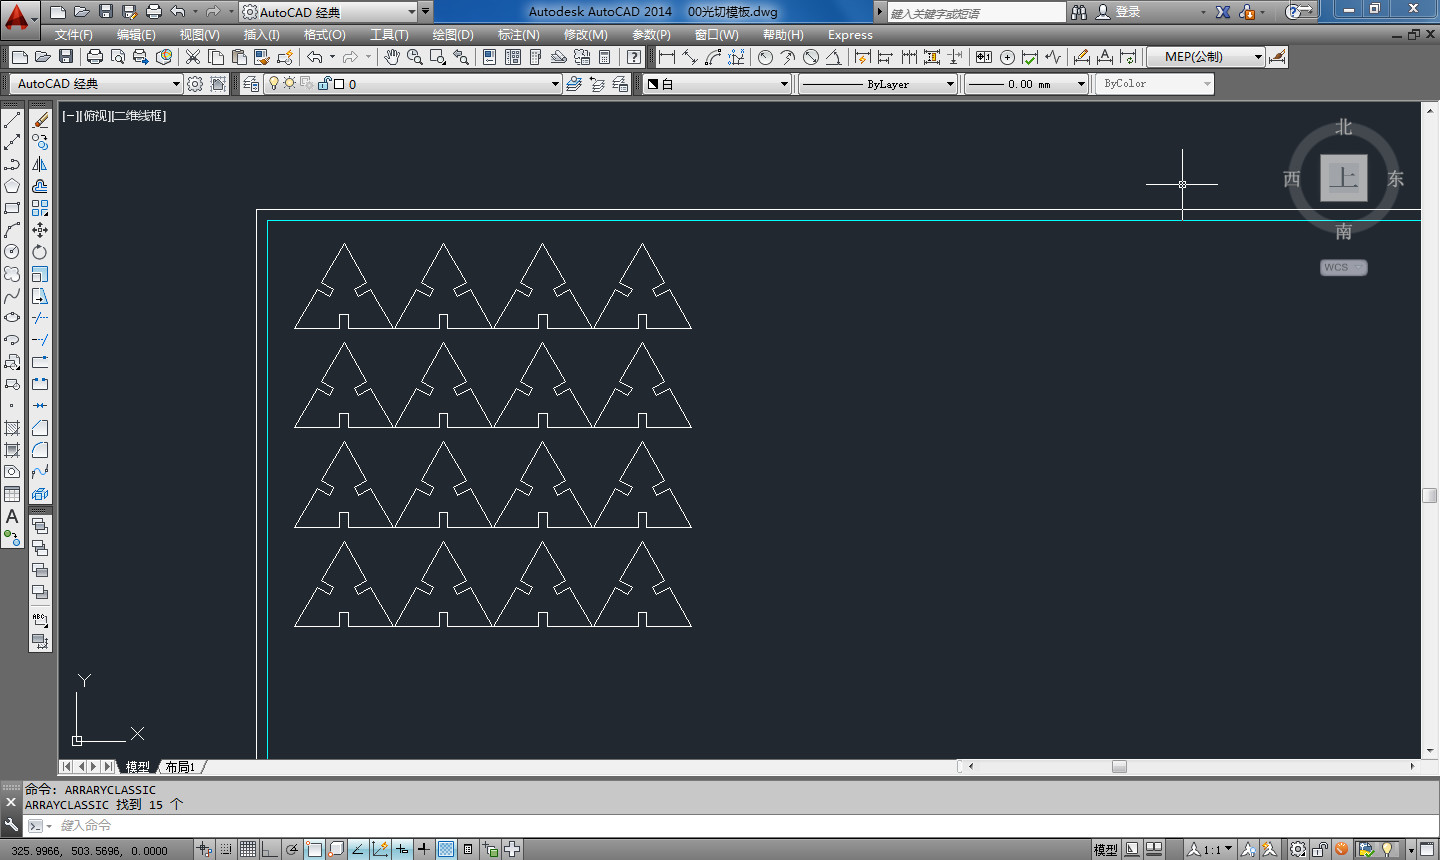The width and height of the screenshot is (1440, 860).
Task: Toggle Polar tracking in status bar
Action: pyautogui.click(x=292, y=849)
